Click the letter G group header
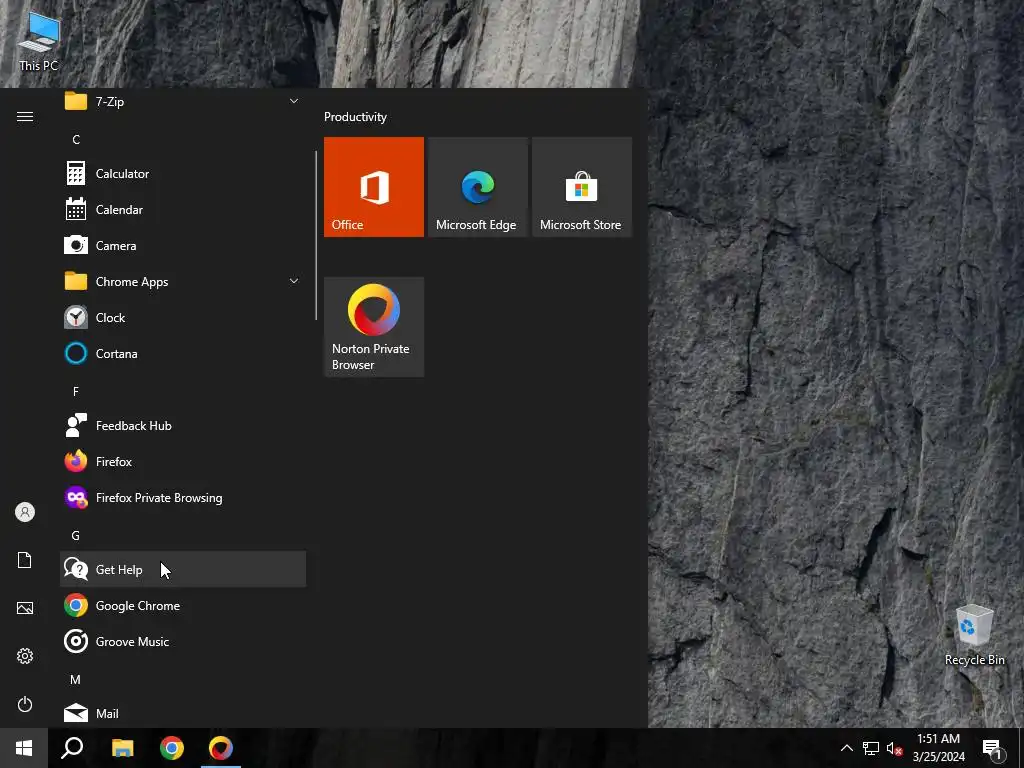This screenshot has width=1024, height=768. (x=76, y=536)
